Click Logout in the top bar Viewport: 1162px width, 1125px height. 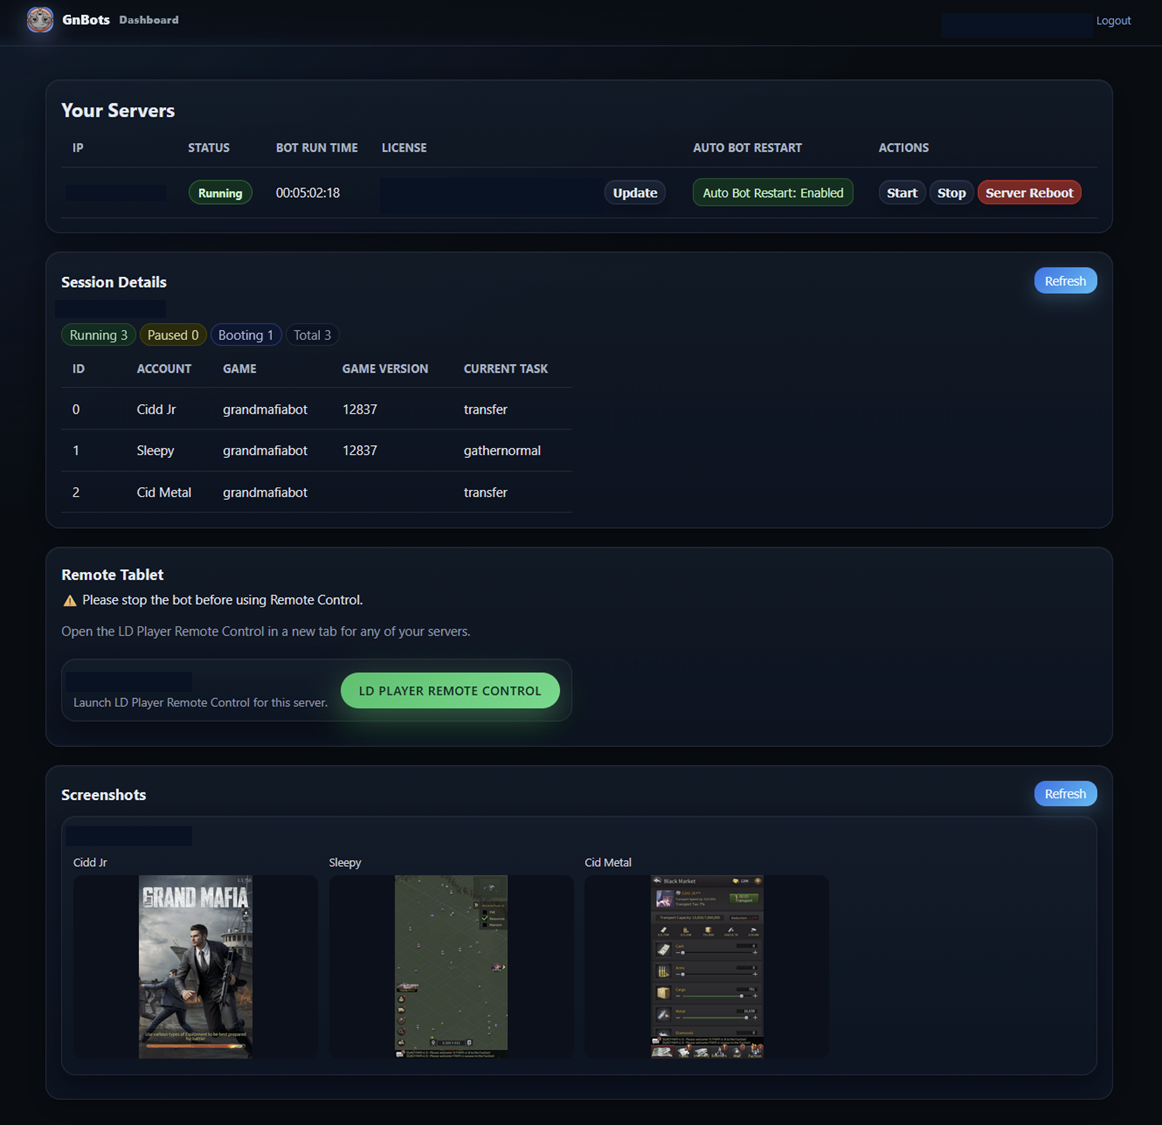tap(1113, 20)
